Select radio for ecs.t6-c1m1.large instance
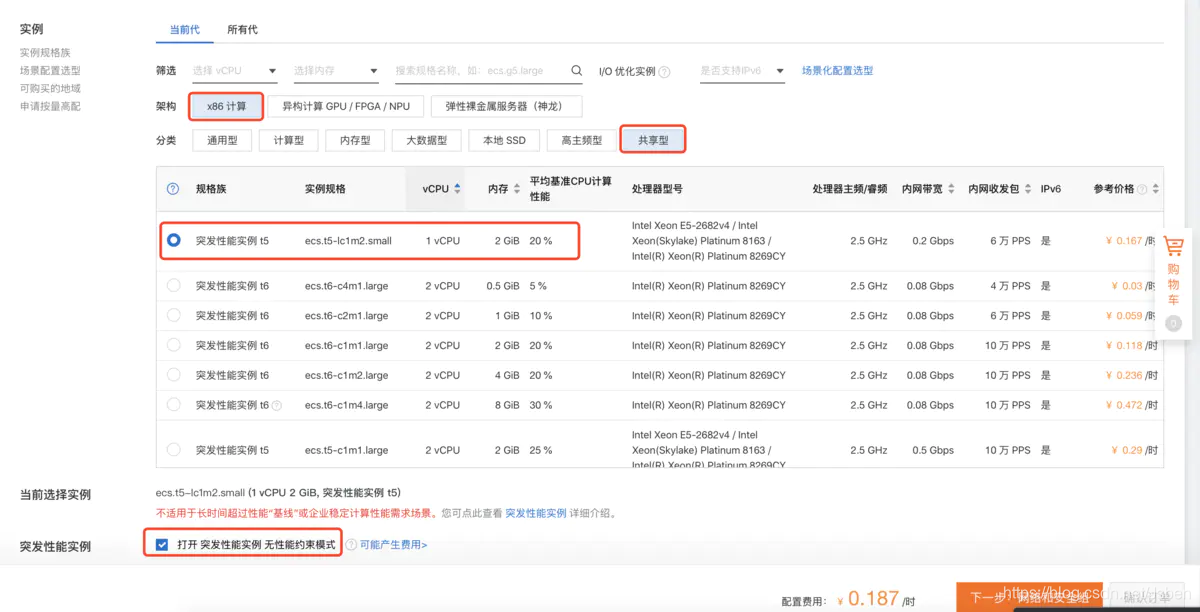 174,345
